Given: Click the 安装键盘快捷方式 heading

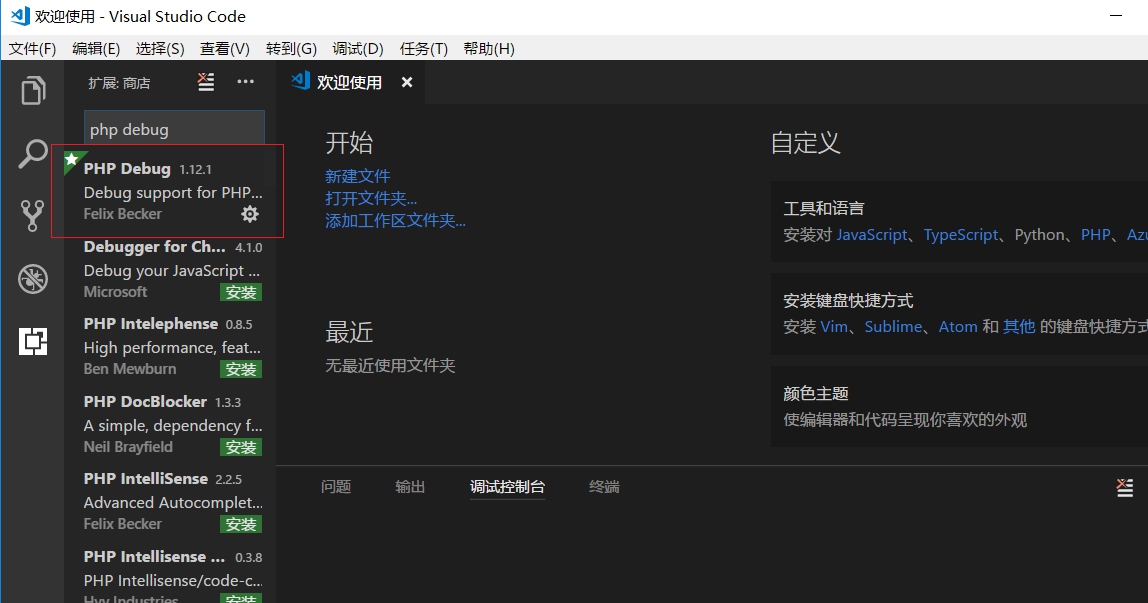Looking at the screenshot, I should [x=848, y=301].
